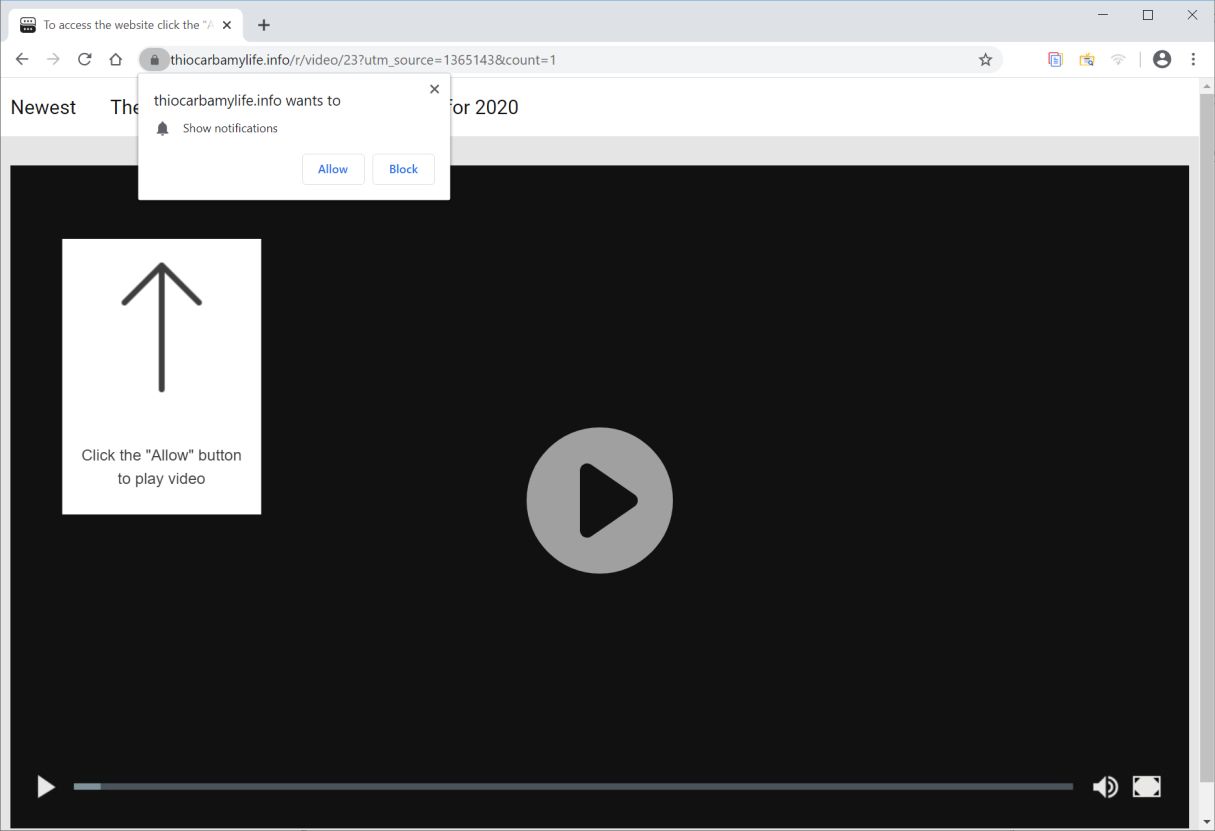Click the browser back arrow

[x=22, y=59]
